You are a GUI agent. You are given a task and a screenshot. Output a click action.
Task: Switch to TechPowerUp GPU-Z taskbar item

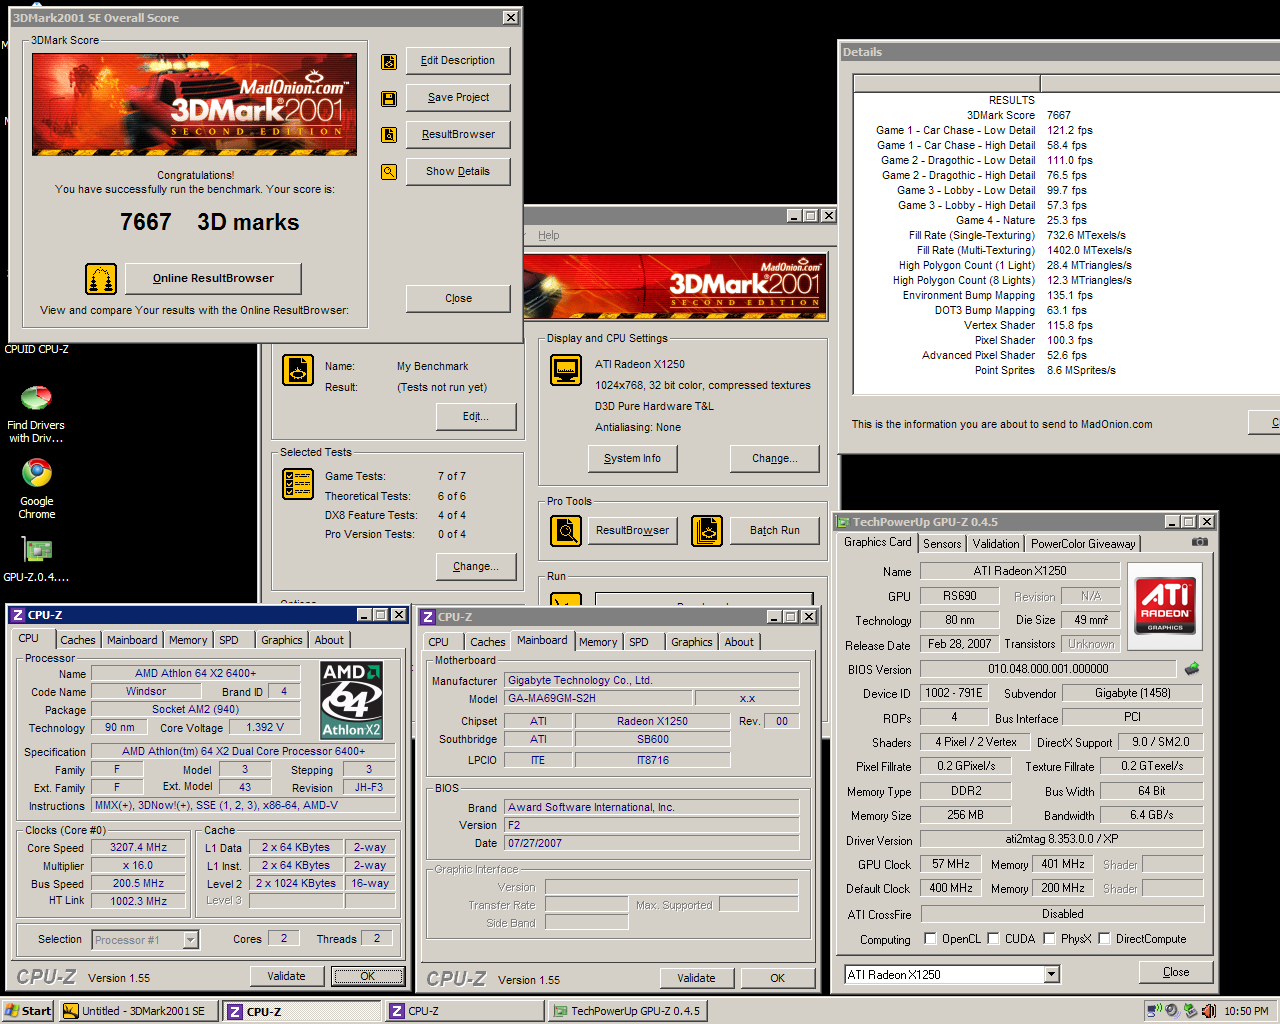tap(629, 1011)
